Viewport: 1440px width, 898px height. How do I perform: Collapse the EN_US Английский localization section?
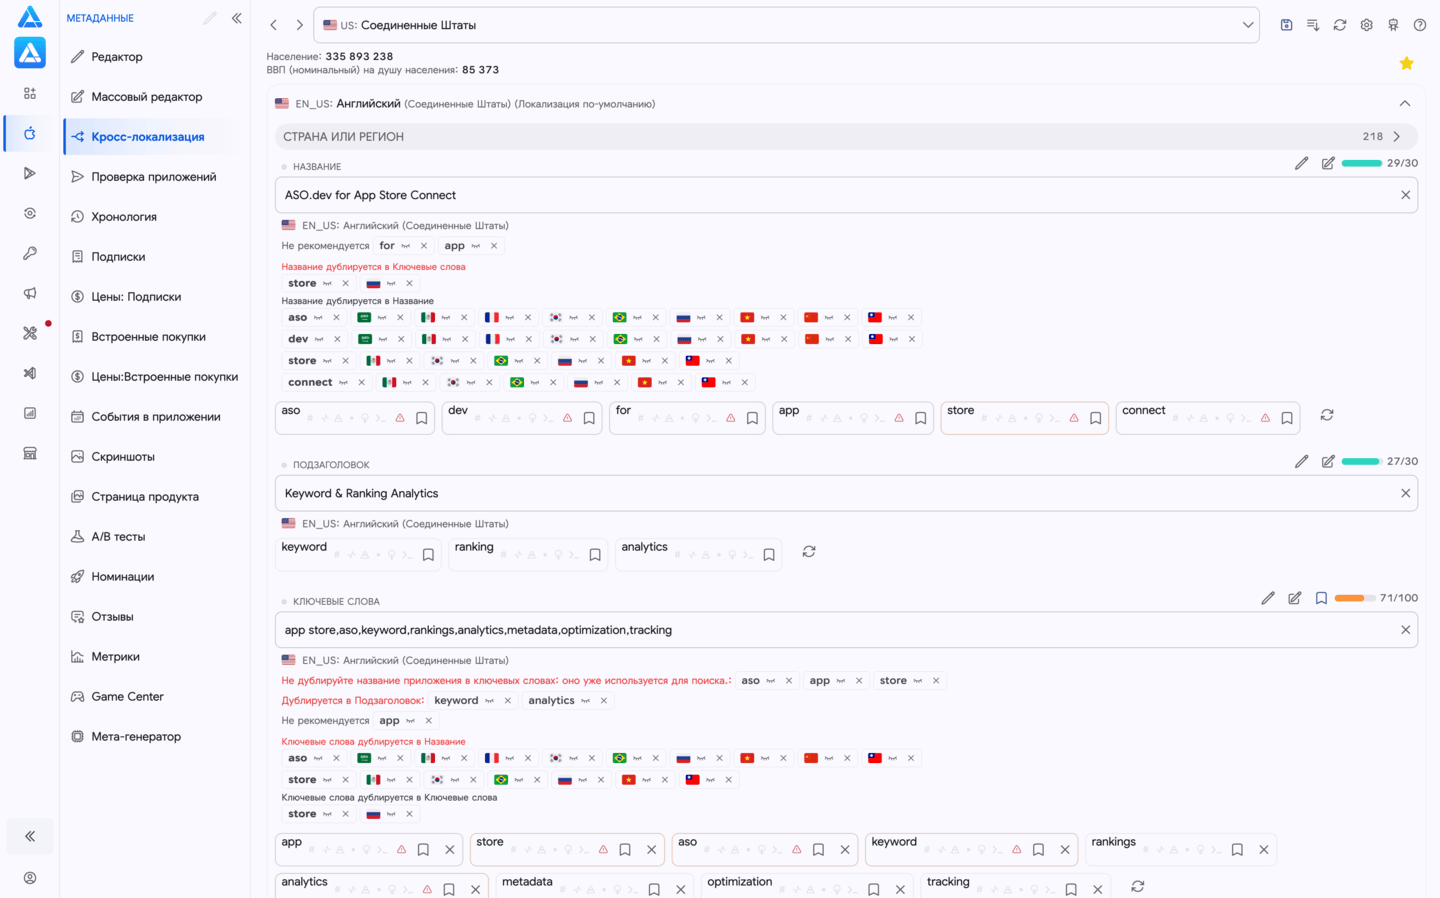[1405, 104]
